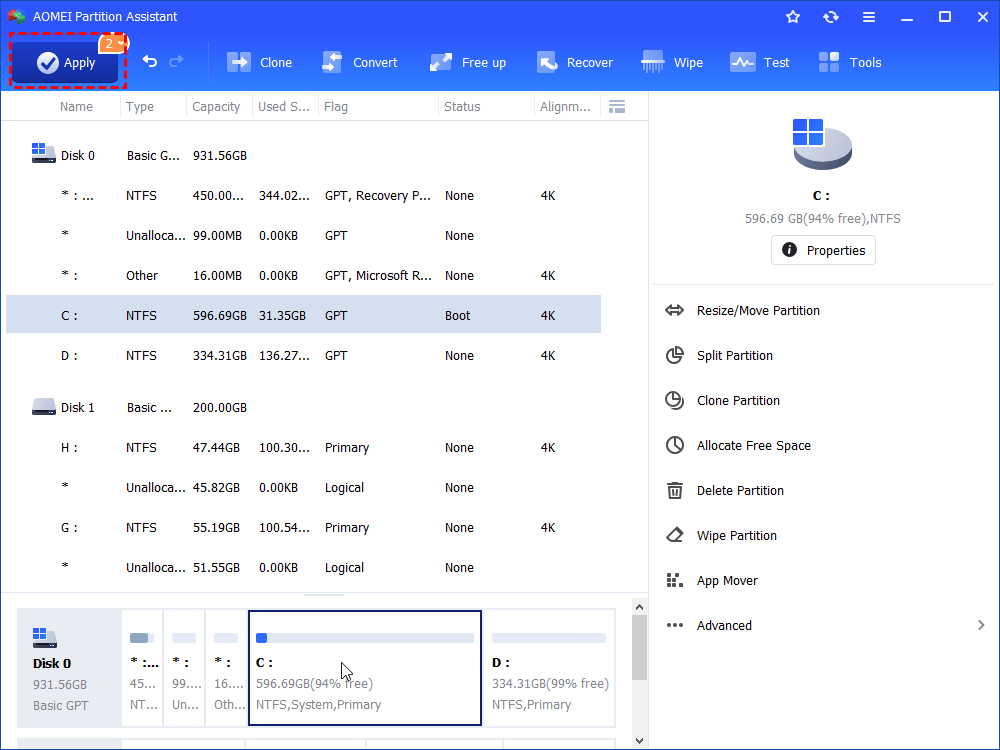The width and height of the screenshot is (1000, 750).
Task: Select the recovery partition block in disk map
Action: point(142,668)
